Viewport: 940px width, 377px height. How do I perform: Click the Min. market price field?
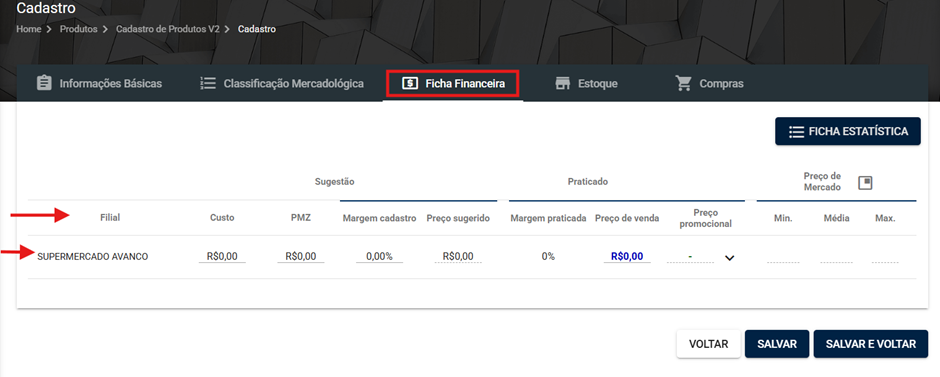pyautogui.click(x=783, y=257)
